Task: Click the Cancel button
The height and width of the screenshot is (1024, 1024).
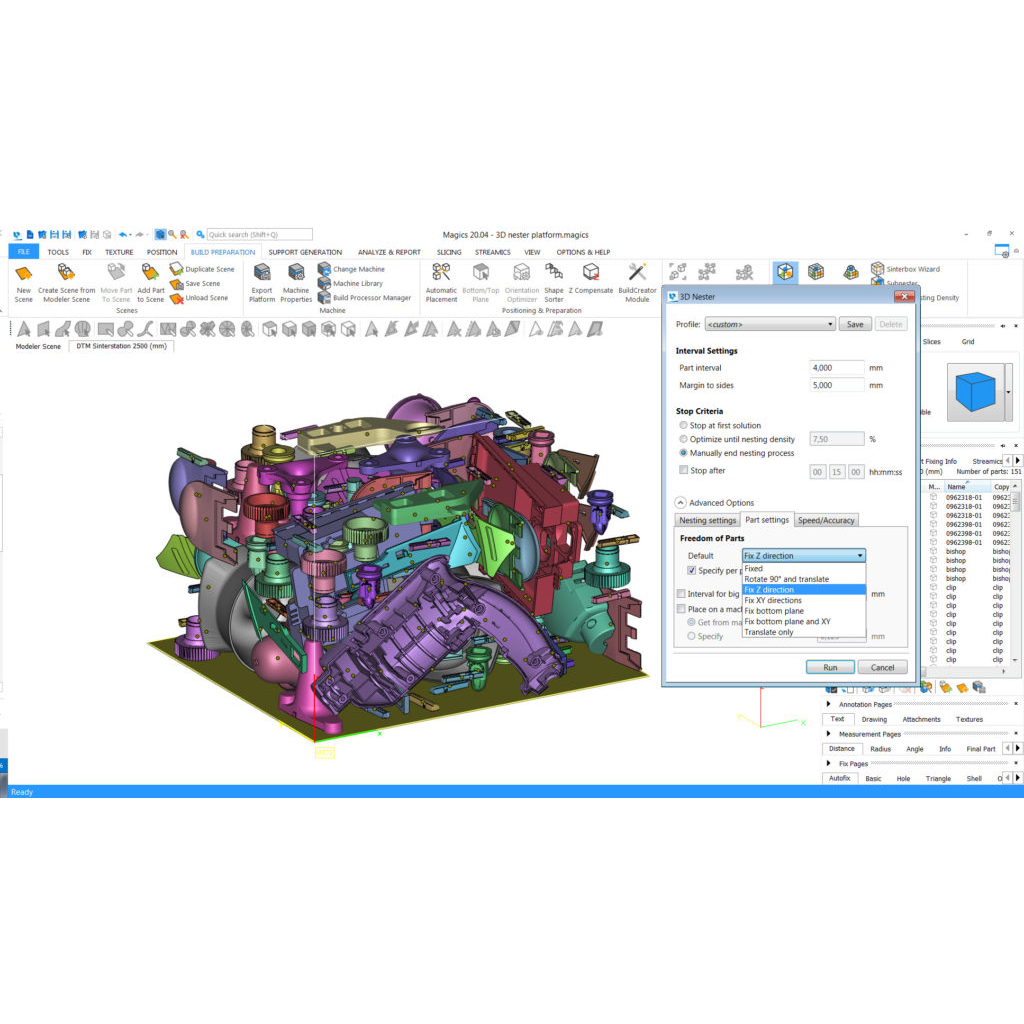Action: tap(882, 667)
